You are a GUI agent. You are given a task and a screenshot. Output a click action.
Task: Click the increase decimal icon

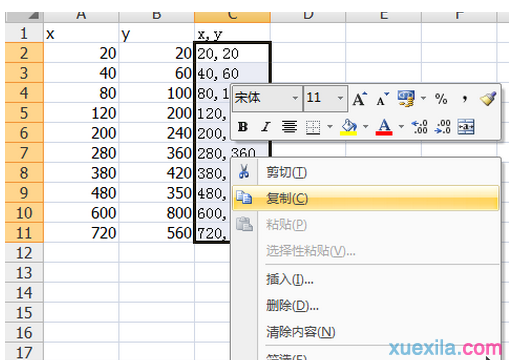tap(420, 127)
